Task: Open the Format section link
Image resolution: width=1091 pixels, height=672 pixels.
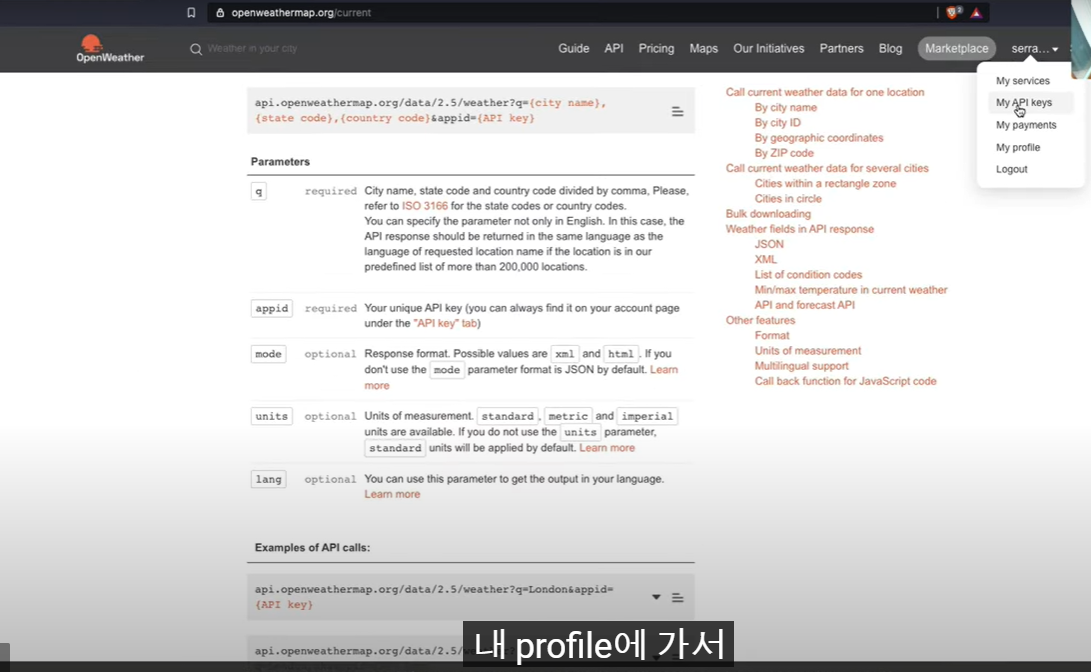Action: pos(772,335)
